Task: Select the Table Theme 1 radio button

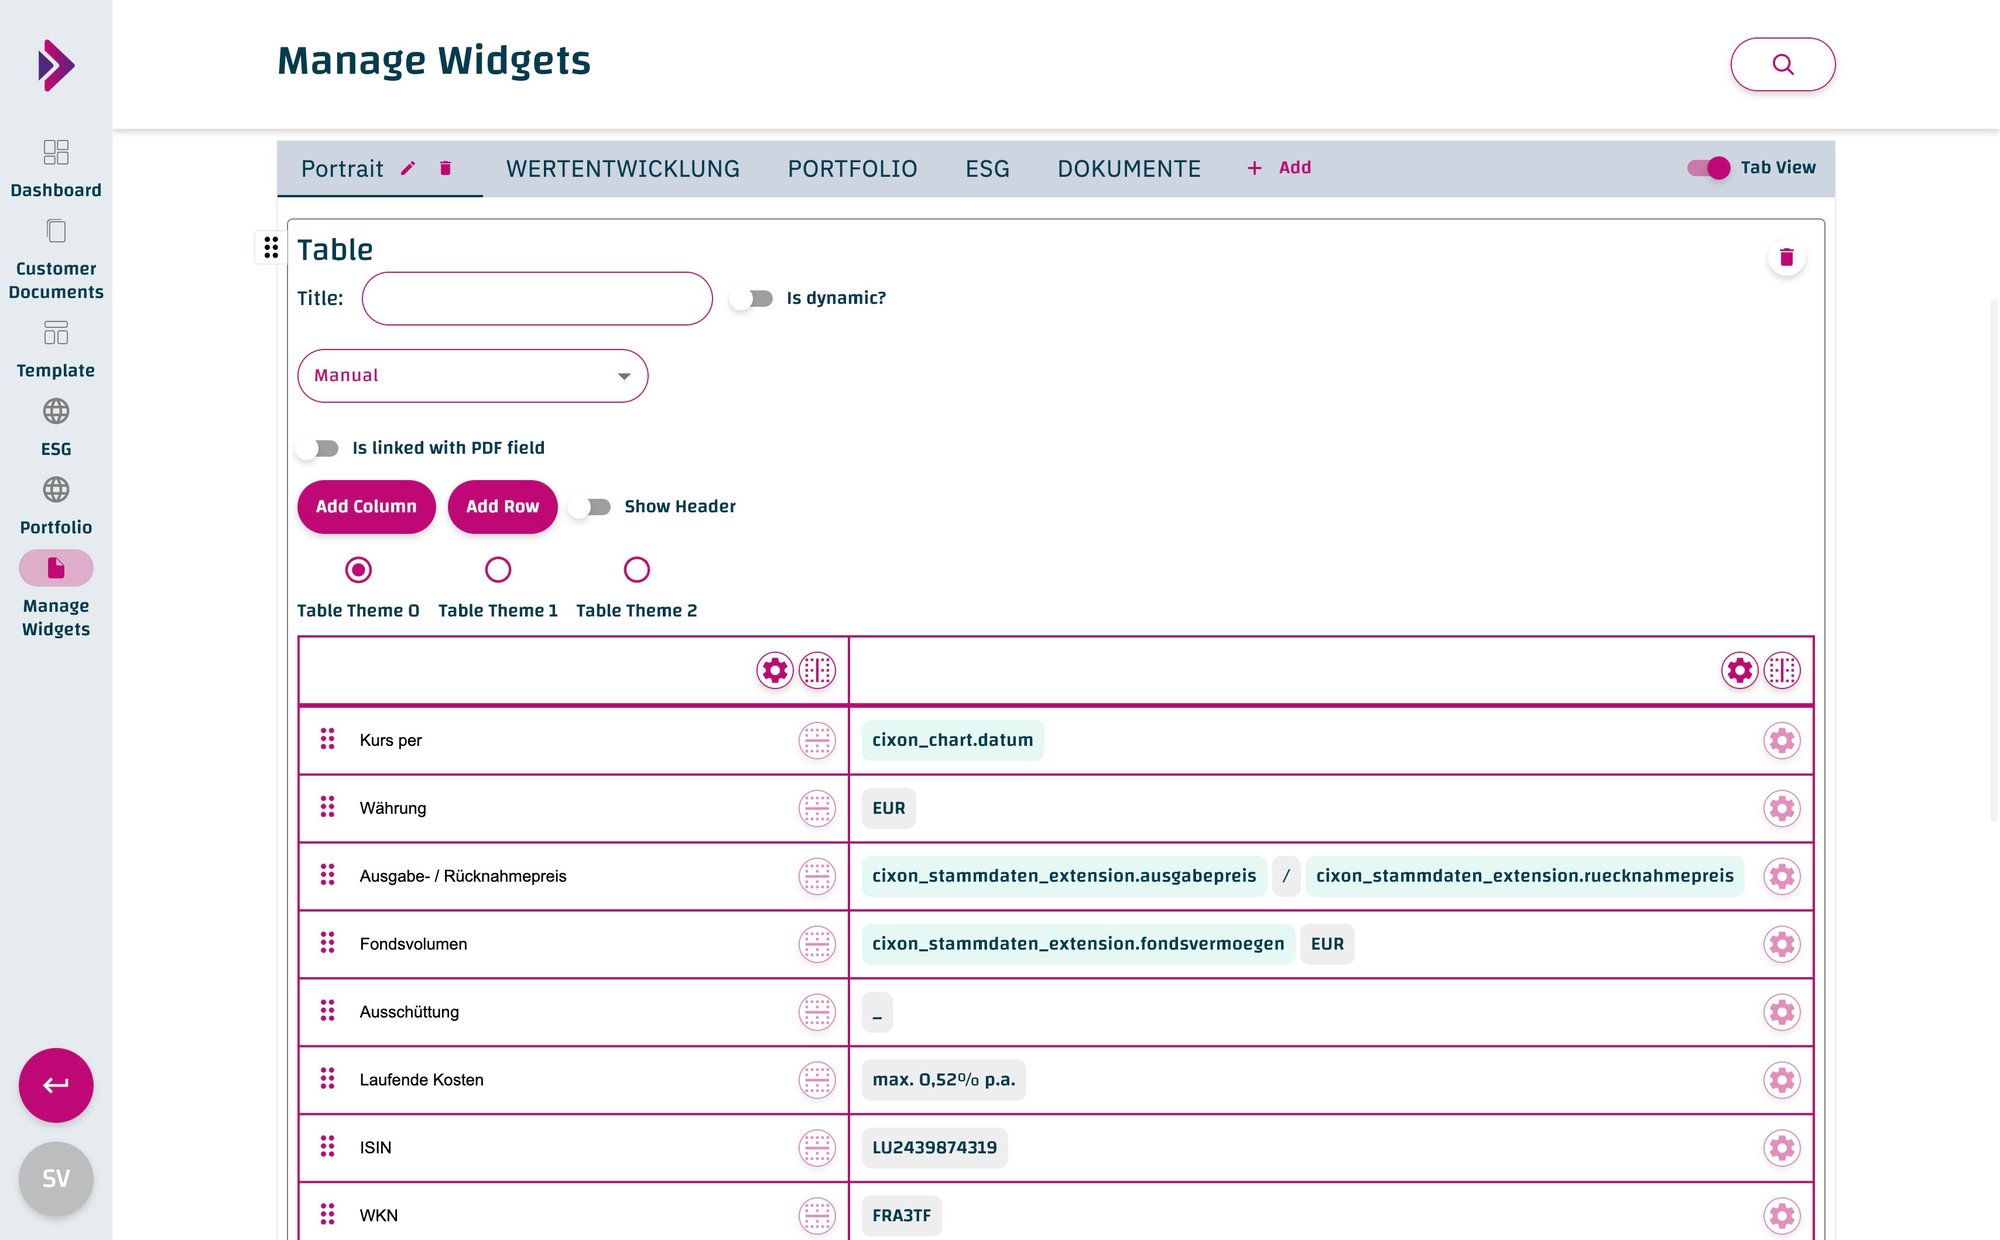Action: pyautogui.click(x=497, y=570)
